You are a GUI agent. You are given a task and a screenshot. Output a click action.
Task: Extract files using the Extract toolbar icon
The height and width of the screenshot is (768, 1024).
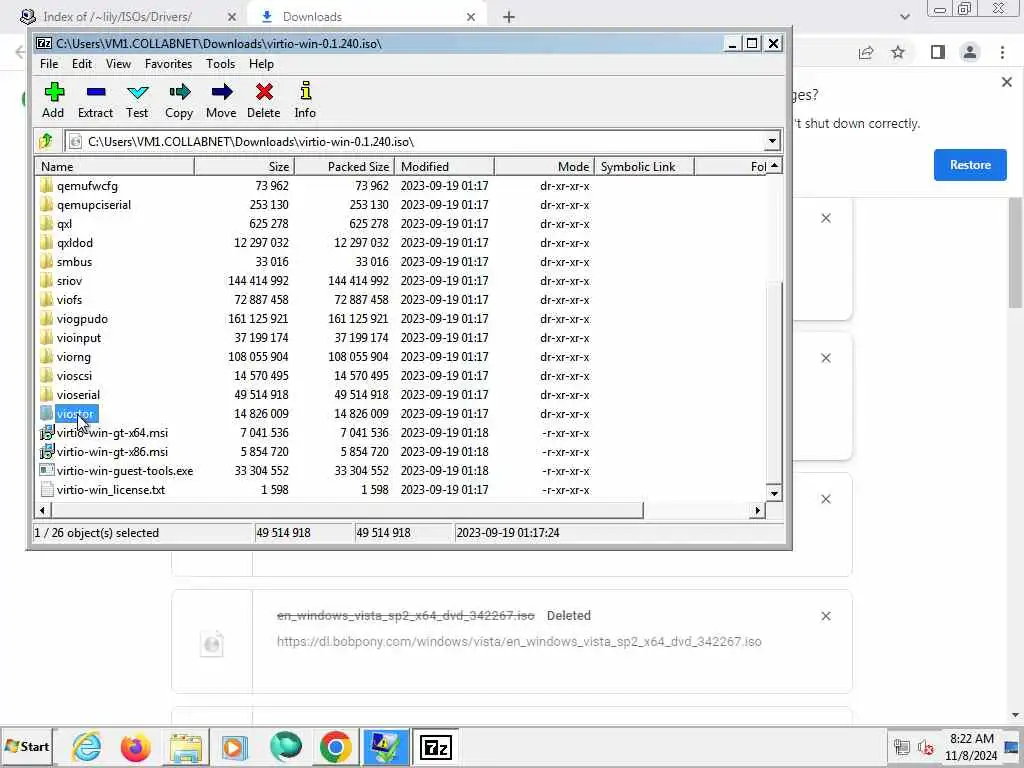95,100
